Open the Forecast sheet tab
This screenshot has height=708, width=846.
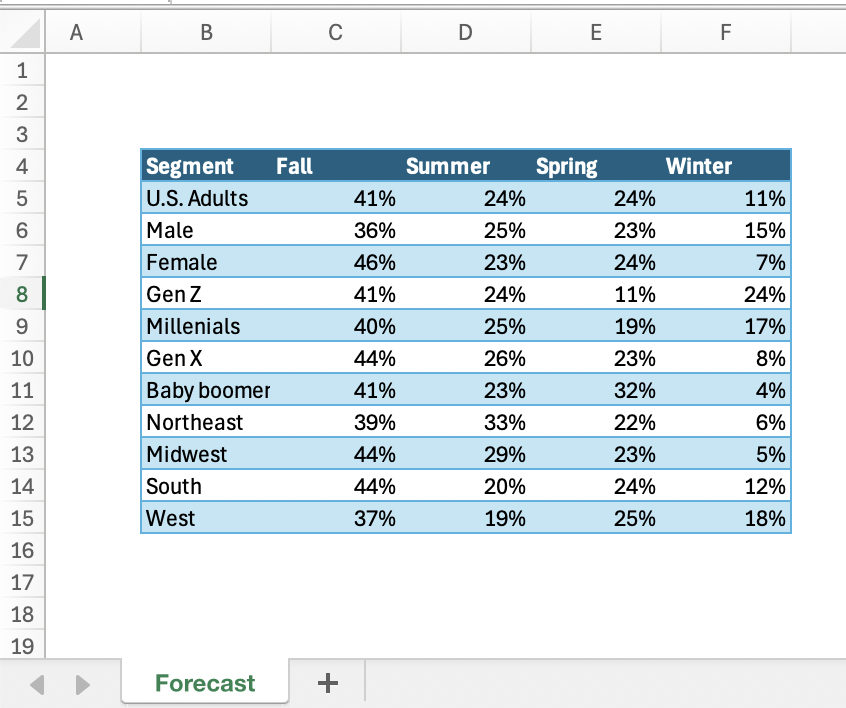pyautogui.click(x=205, y=683)
